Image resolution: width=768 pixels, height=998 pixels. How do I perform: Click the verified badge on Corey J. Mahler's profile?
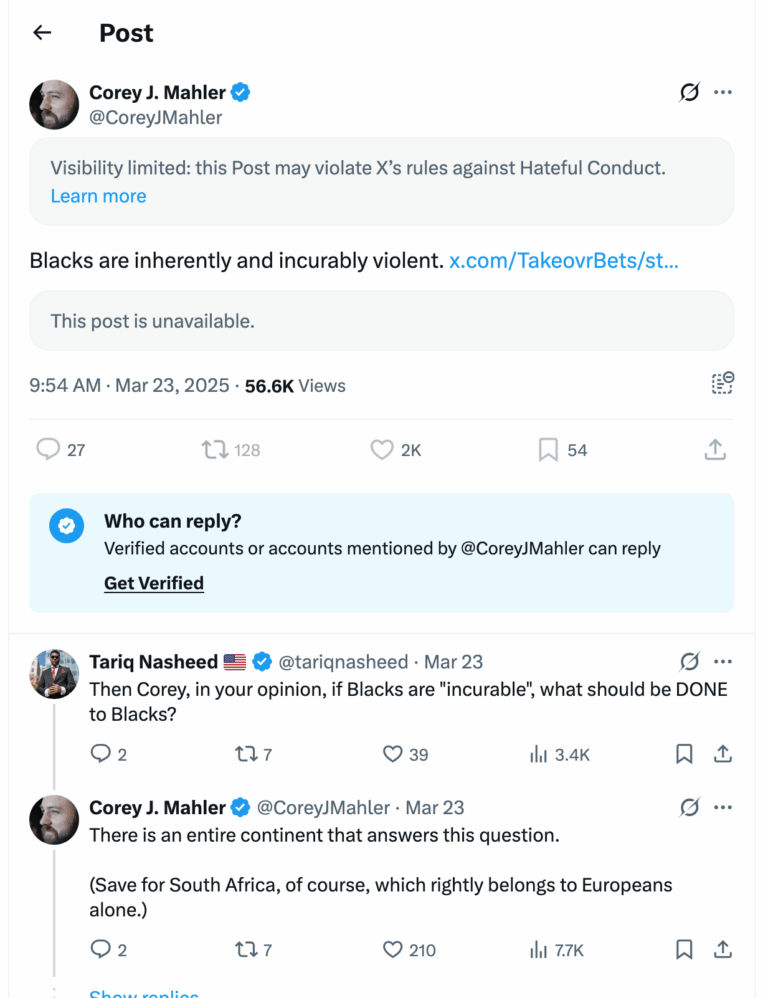tap(239, 92)
